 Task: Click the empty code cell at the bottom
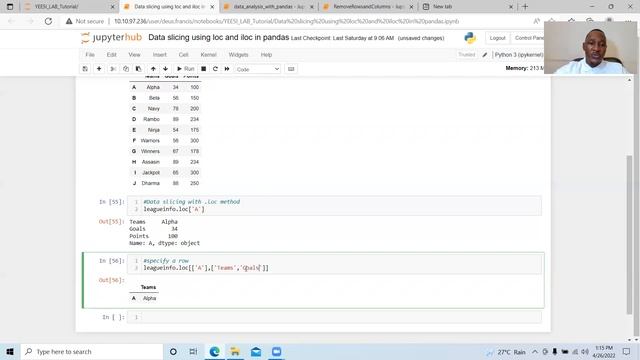(334, 317)
